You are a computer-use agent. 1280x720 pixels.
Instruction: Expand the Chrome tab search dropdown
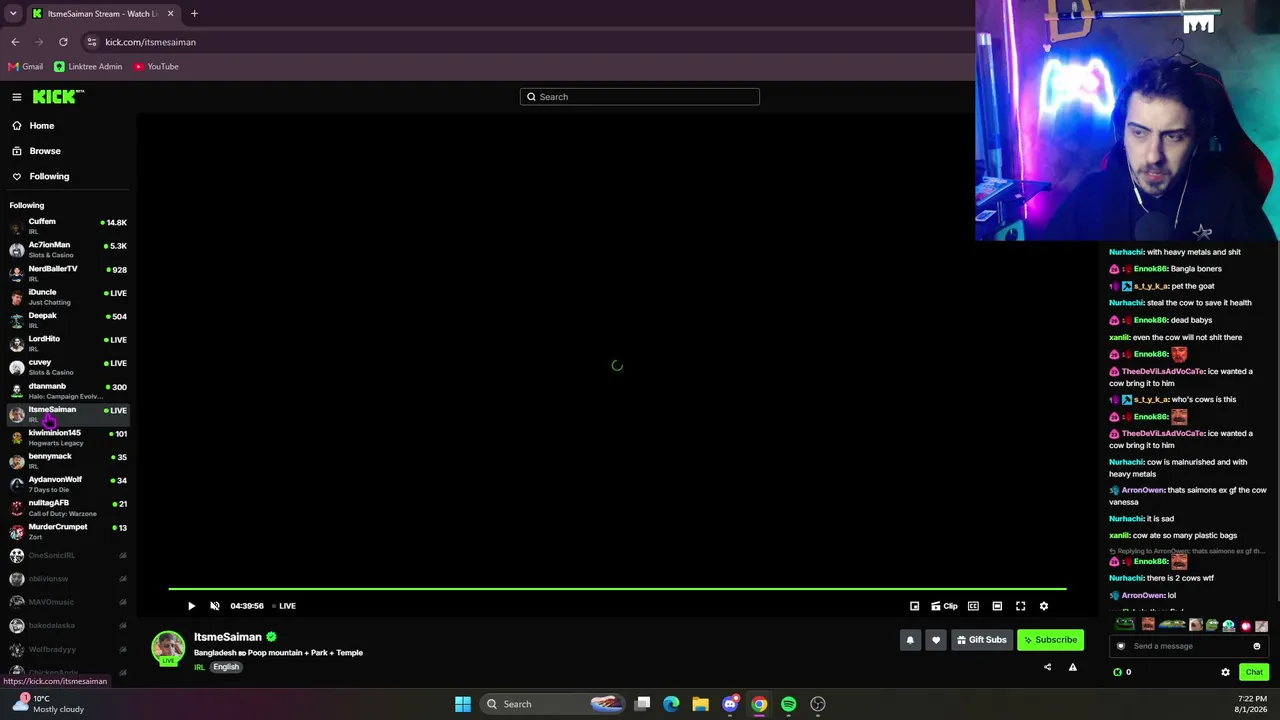coord(13,14)
